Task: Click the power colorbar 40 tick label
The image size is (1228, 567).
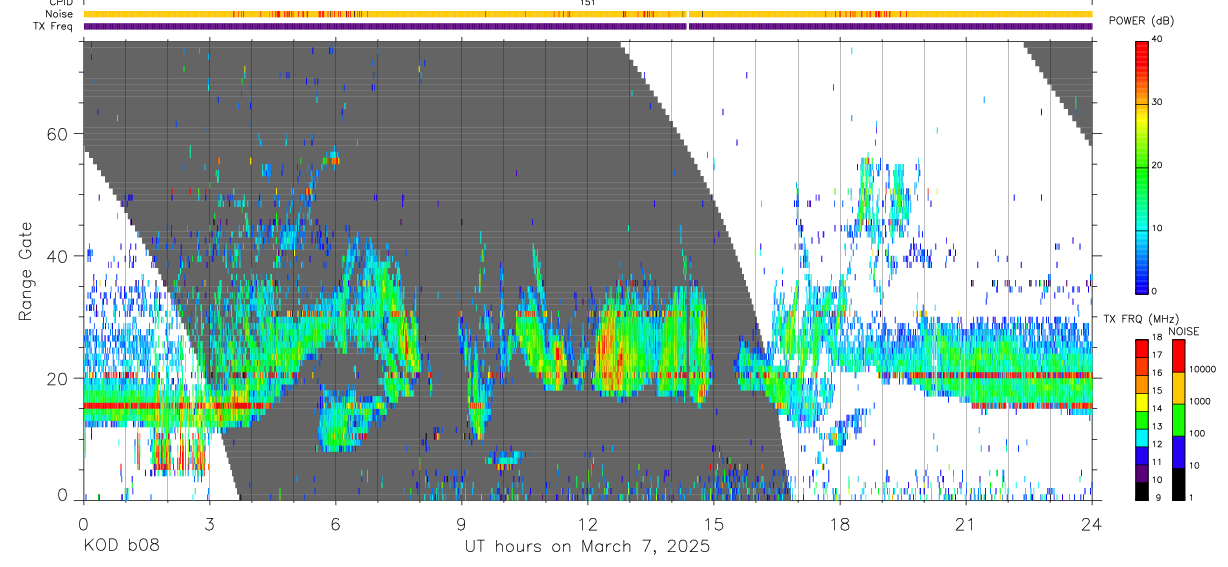Action: click(1157, 39)
